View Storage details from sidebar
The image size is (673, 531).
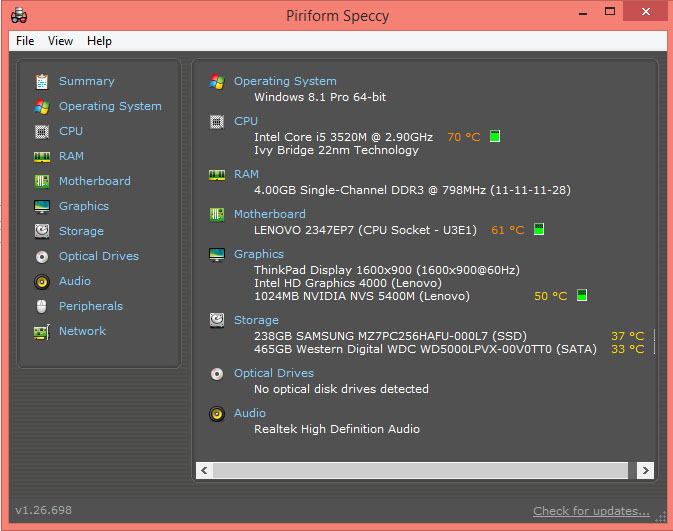(81, 231)
